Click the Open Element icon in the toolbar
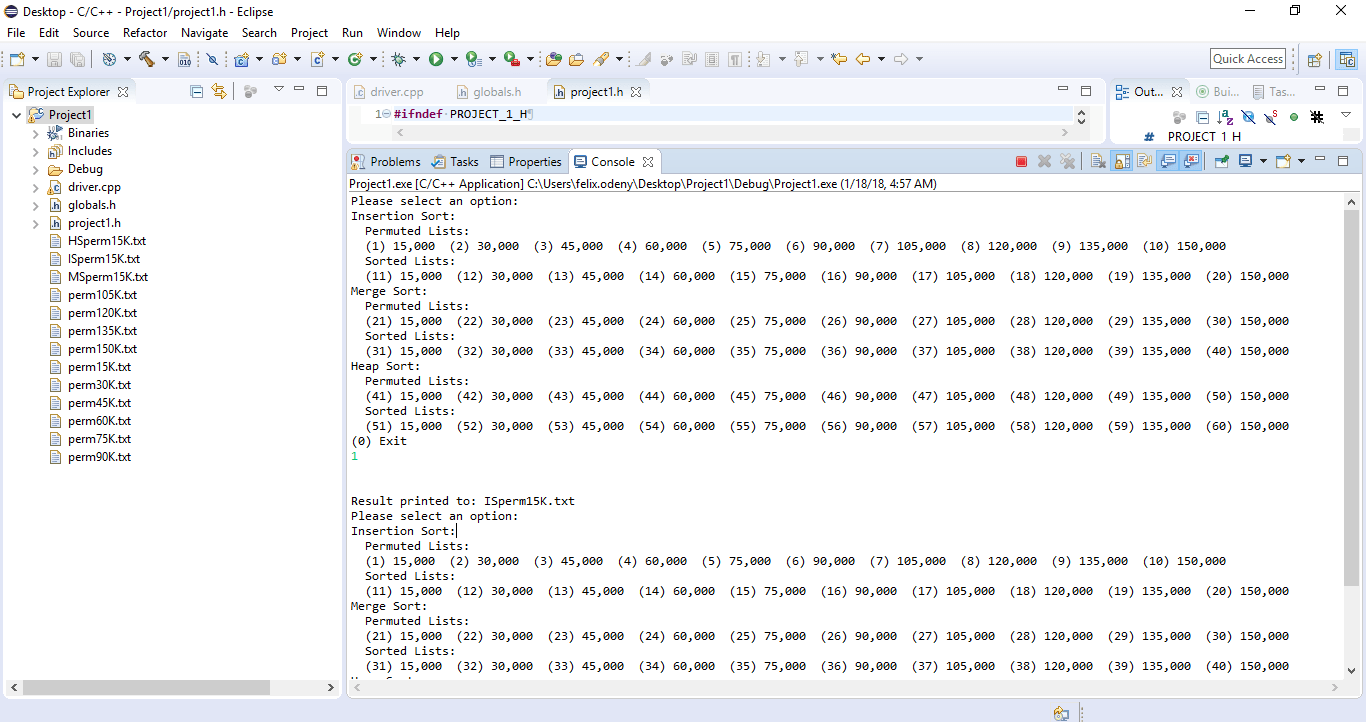This screenshot has width=1366, height=722. (553, 59)
